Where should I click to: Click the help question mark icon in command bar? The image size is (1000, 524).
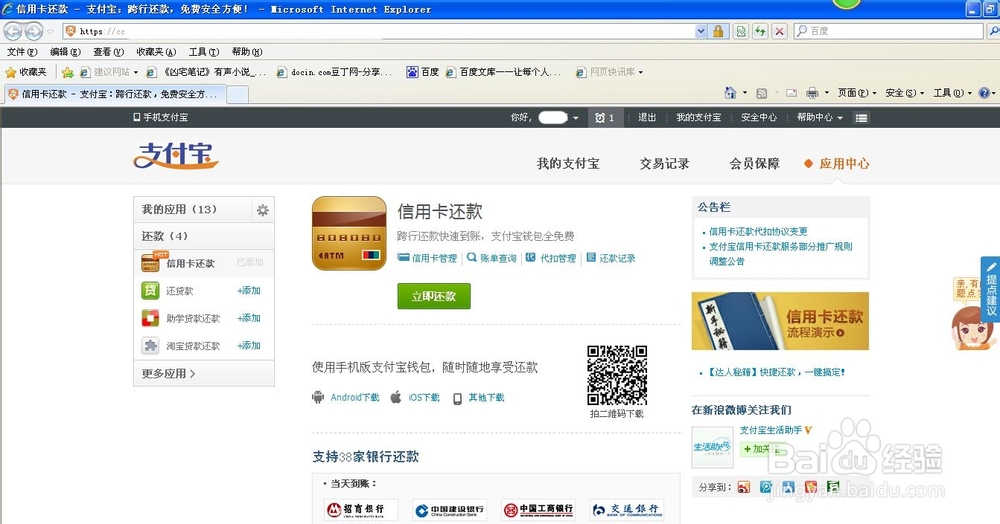984,93
